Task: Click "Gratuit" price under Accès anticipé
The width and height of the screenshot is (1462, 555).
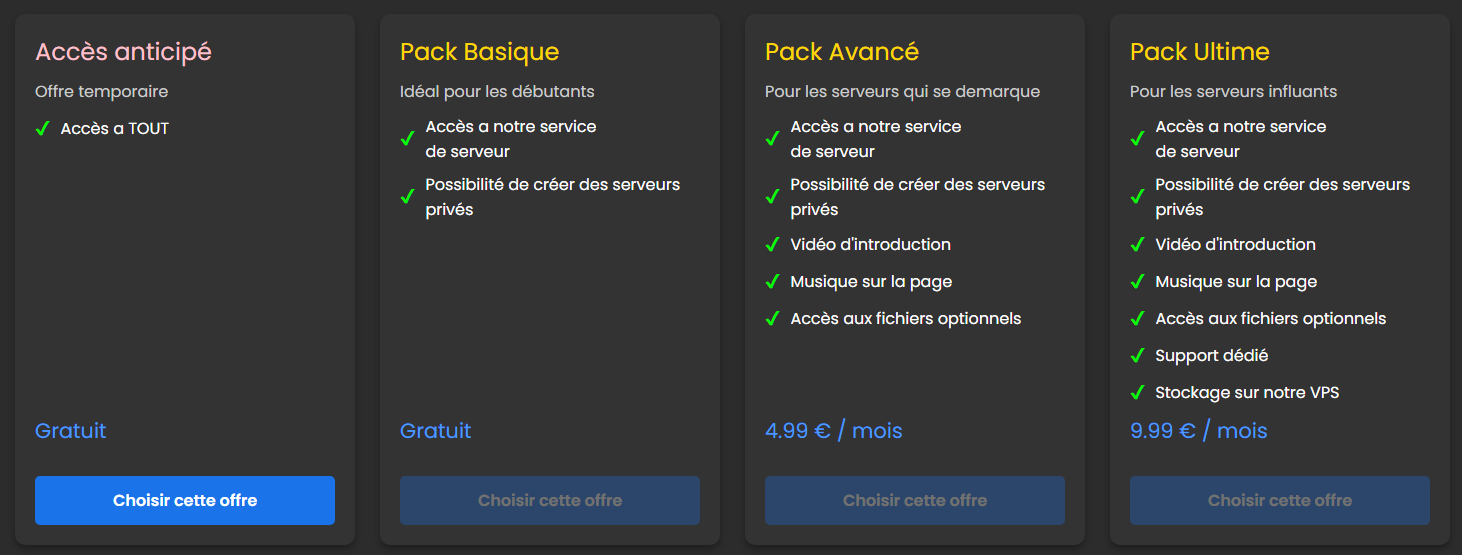Action: coord(70,431)
